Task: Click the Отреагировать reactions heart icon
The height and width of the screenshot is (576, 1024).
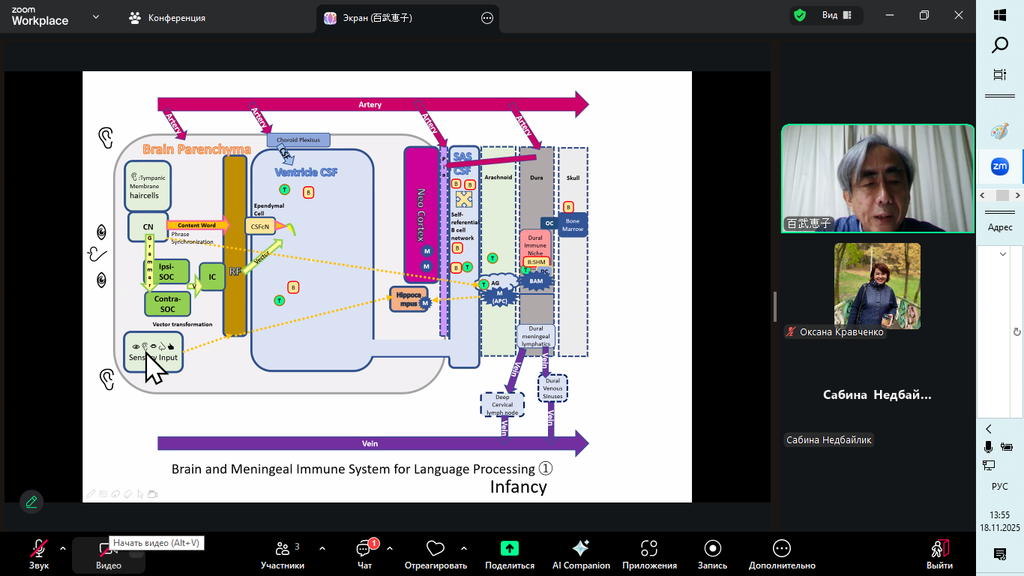Action: click(435, 549)
